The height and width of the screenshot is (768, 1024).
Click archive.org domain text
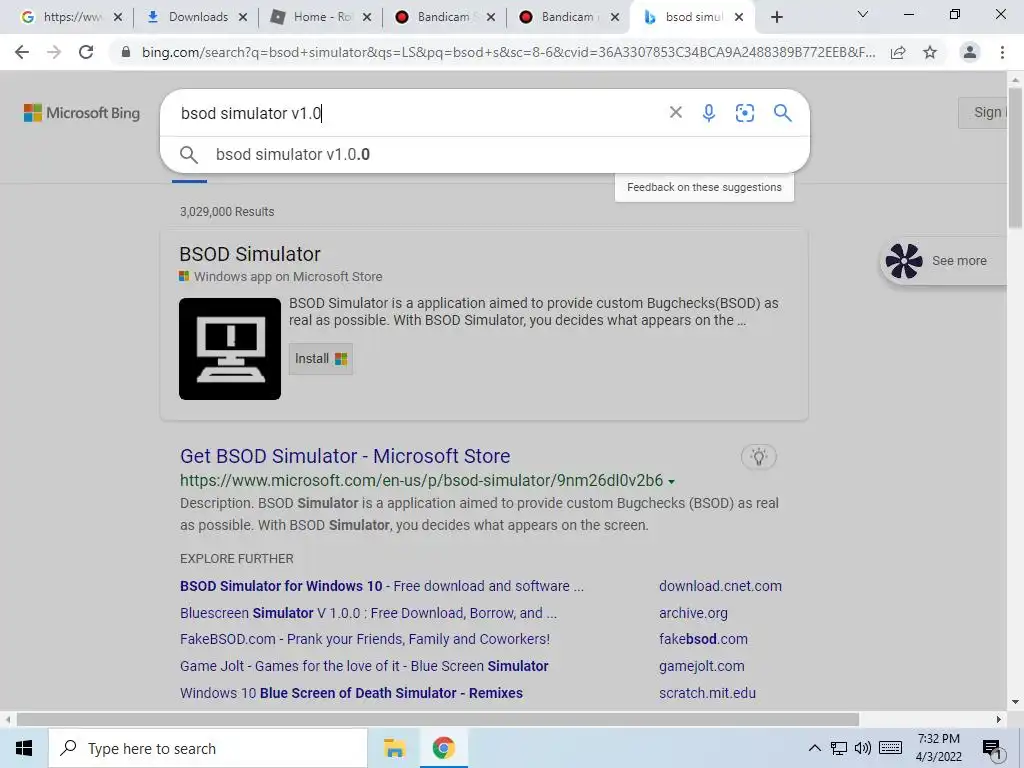pyautogui.click(x=693, y=613)
